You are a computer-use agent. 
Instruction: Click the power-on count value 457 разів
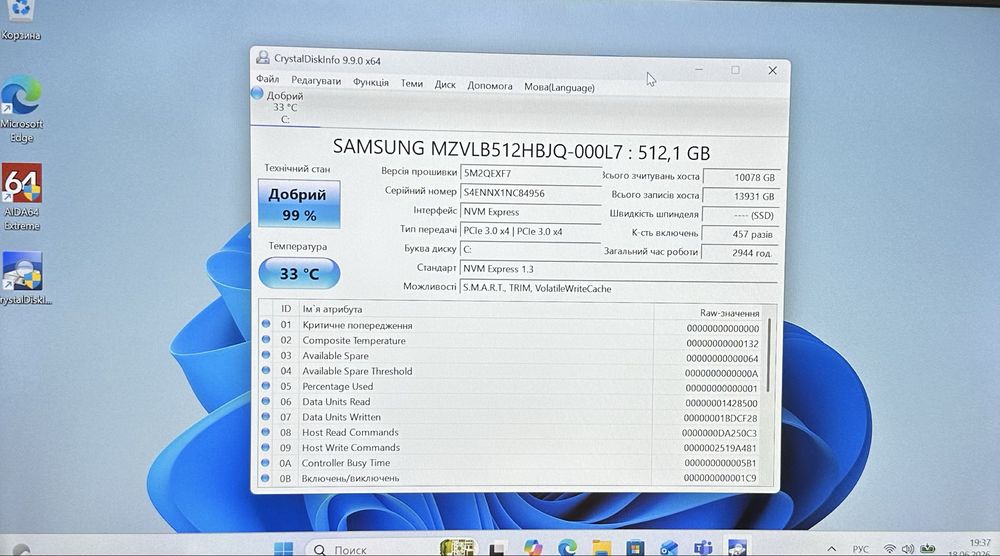[740, 234]
